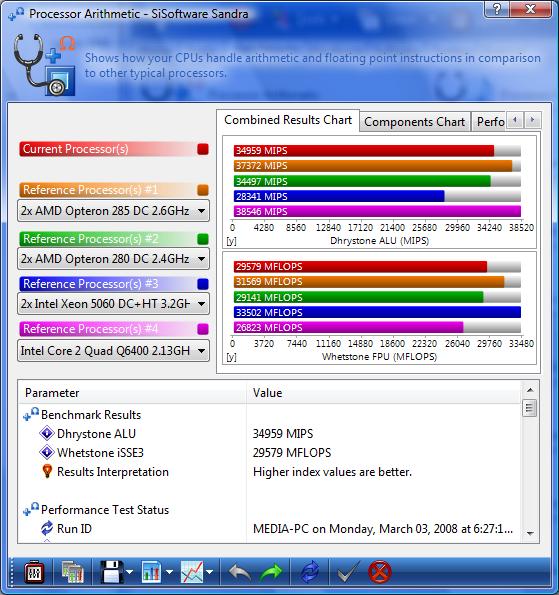
Task: Toggle the green Reference Processor #2 swatch
Action: pos(203,239)
